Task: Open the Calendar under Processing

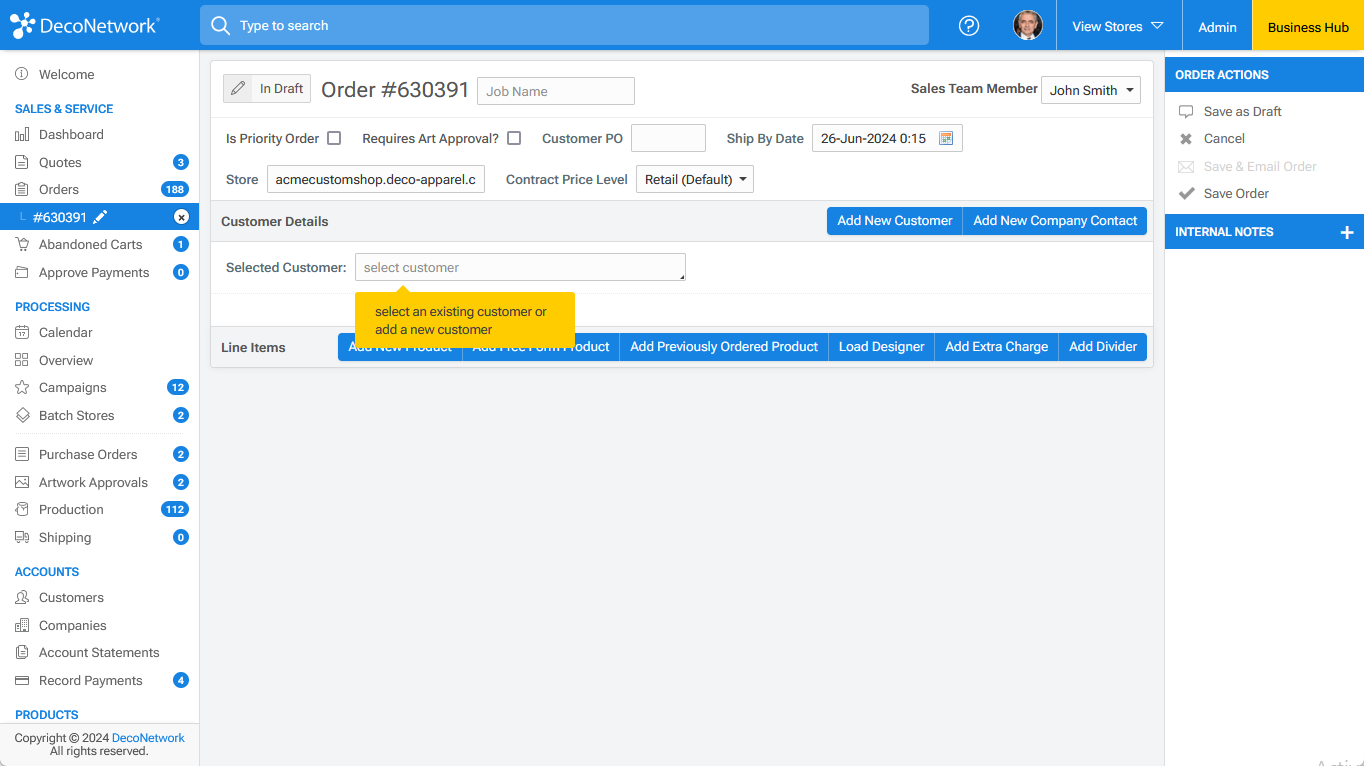Action: pos(64,332)
